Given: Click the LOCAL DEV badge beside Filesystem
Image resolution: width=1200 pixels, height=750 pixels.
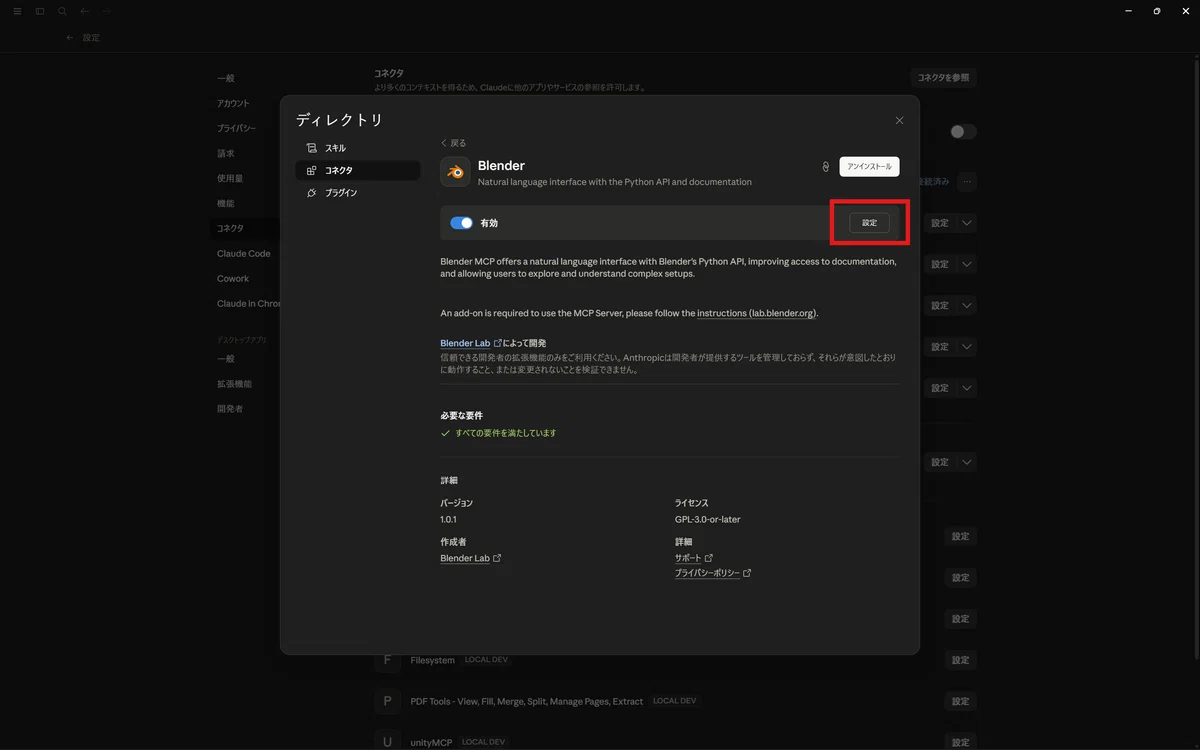Looking at the screenshot, I should coord(486,660).
